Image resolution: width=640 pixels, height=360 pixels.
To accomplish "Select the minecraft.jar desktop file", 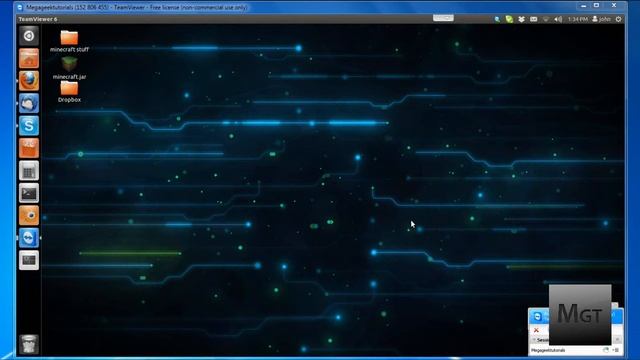I will 69,69.
